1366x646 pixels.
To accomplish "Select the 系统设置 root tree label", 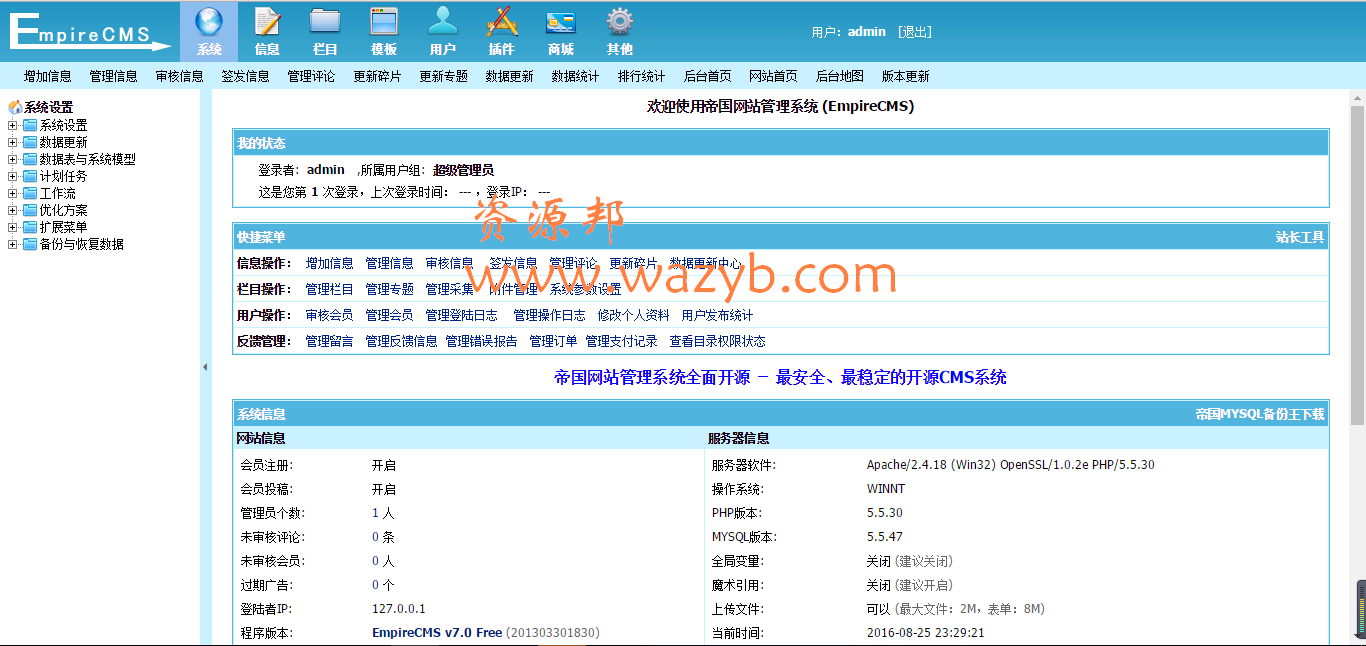I will (49, 107).
